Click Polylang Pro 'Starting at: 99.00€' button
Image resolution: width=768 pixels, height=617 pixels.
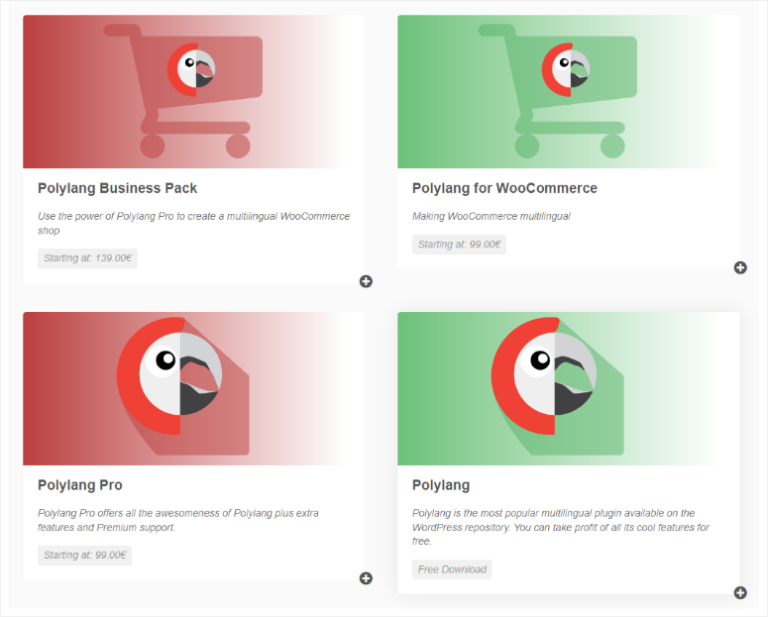(85, 555)
